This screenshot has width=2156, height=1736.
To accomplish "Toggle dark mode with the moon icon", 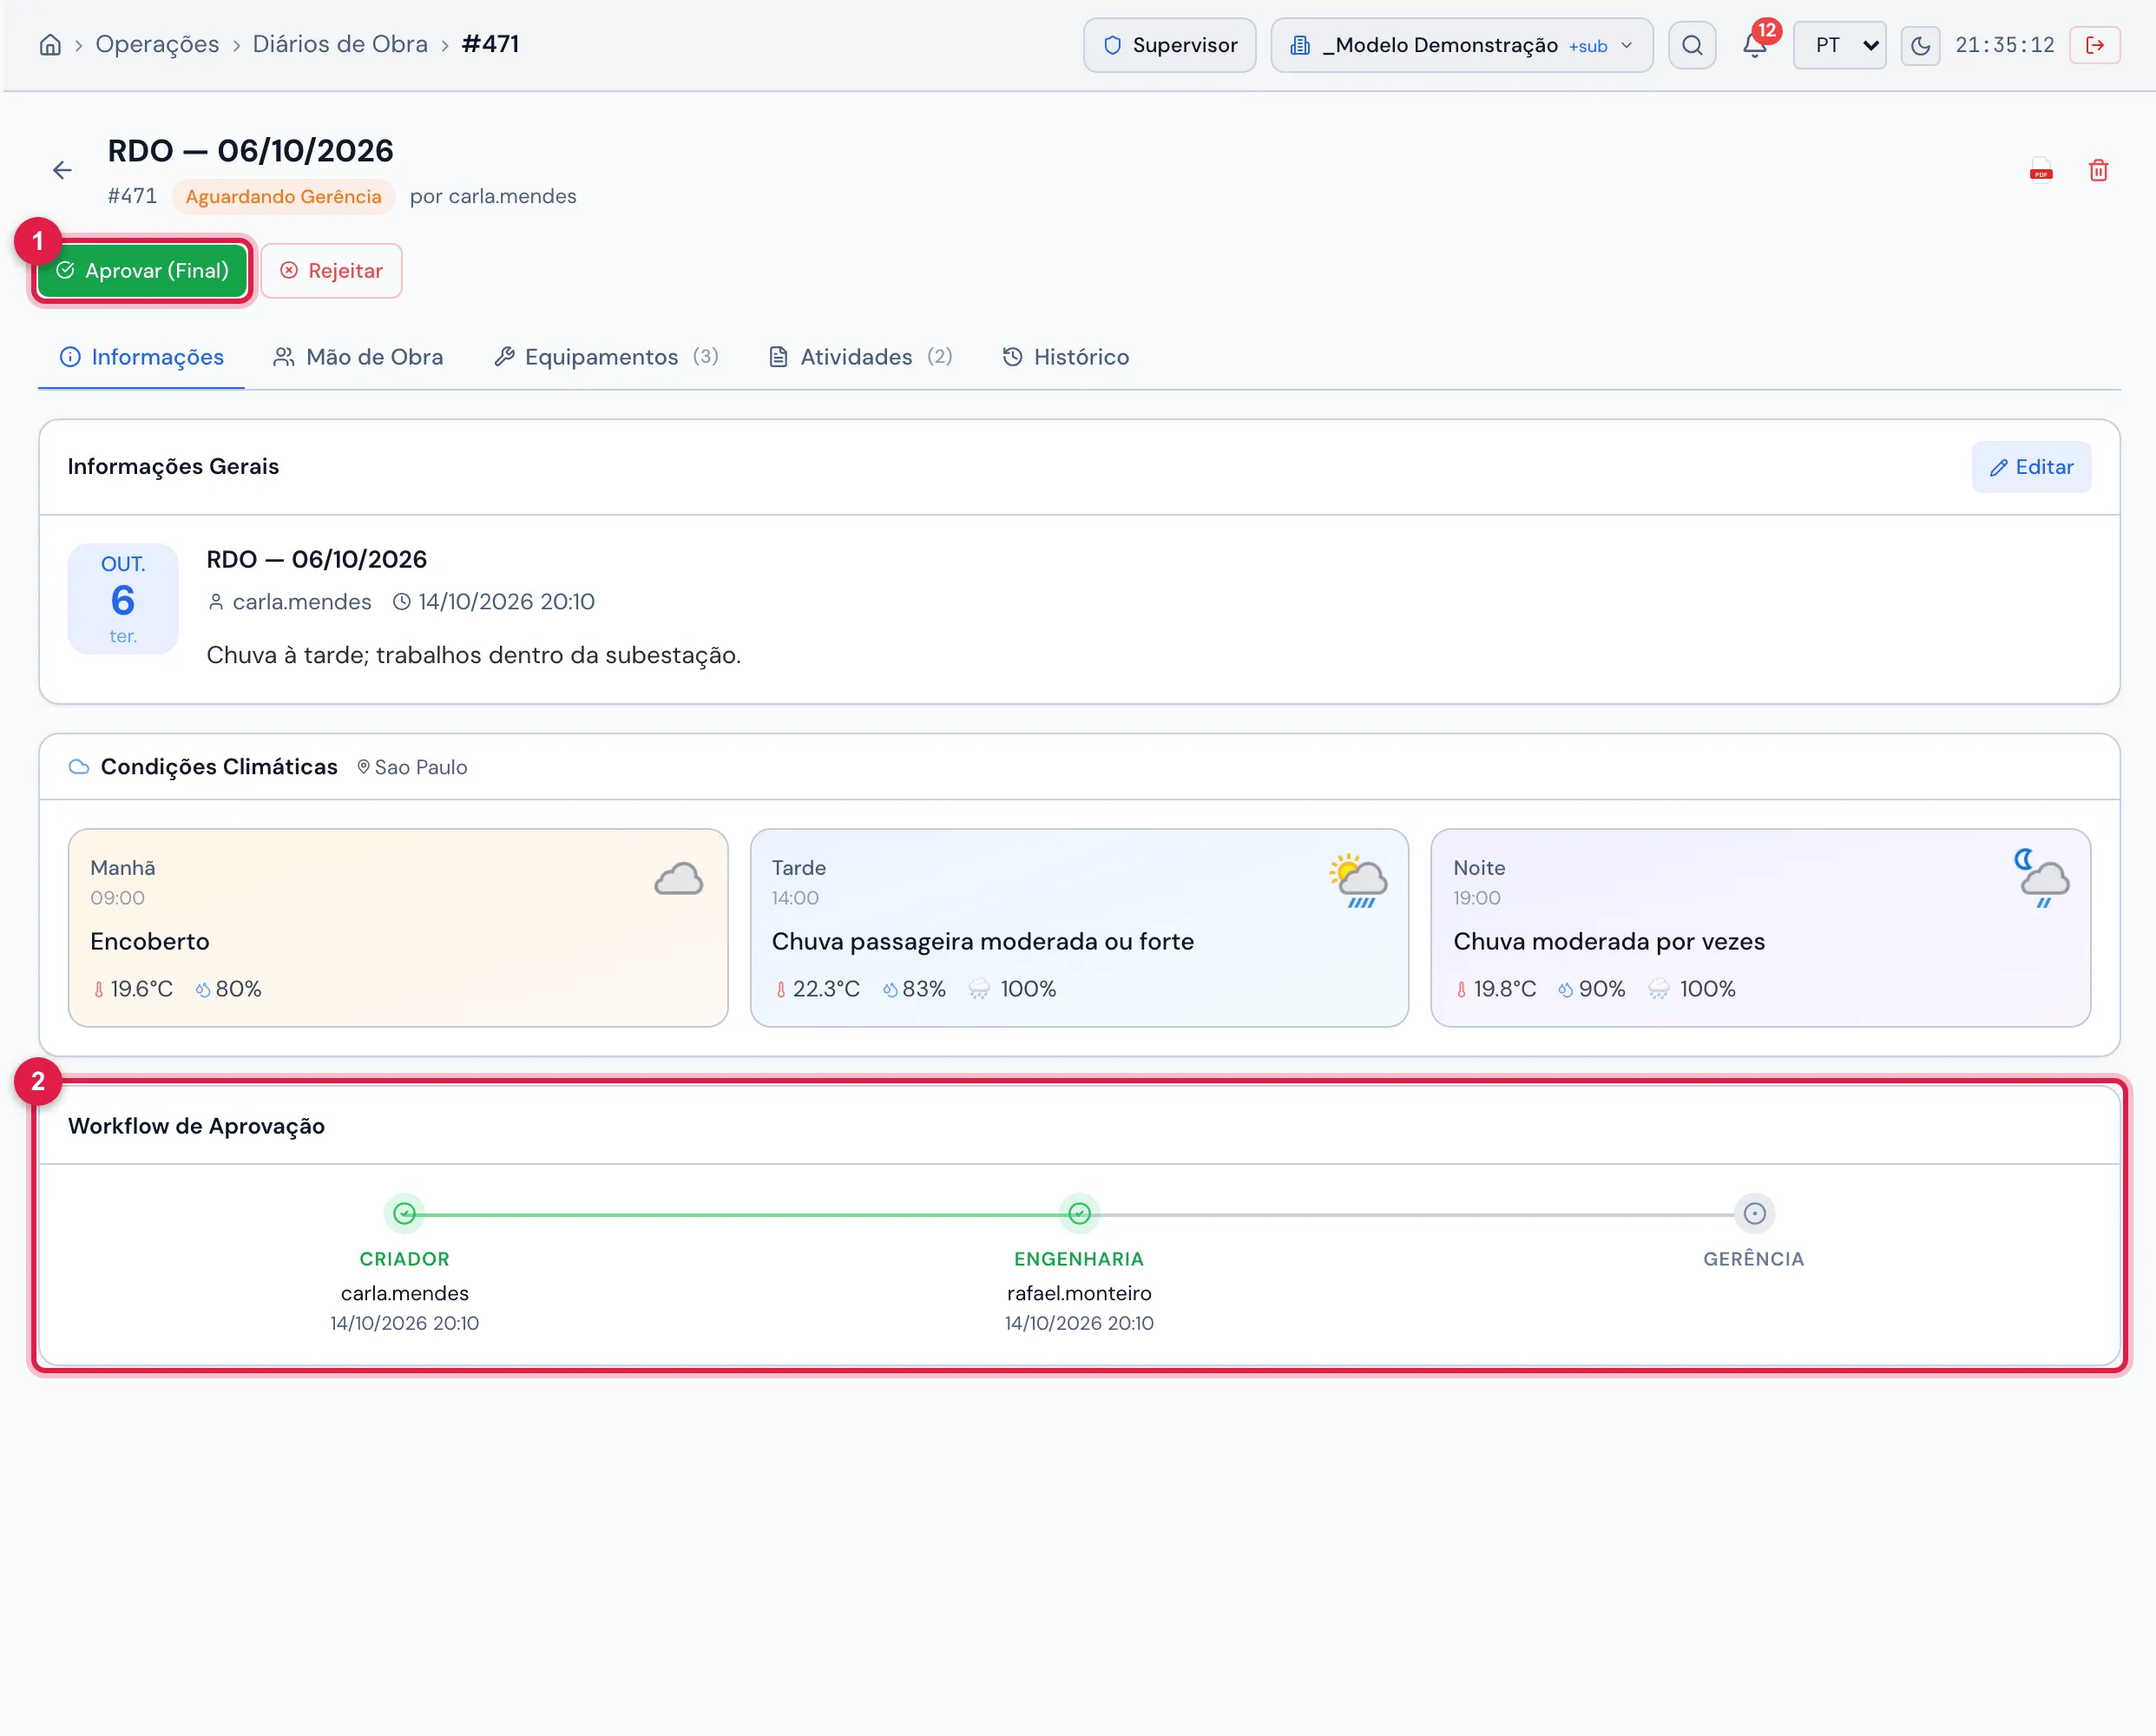I will (x=1920, y=45).
